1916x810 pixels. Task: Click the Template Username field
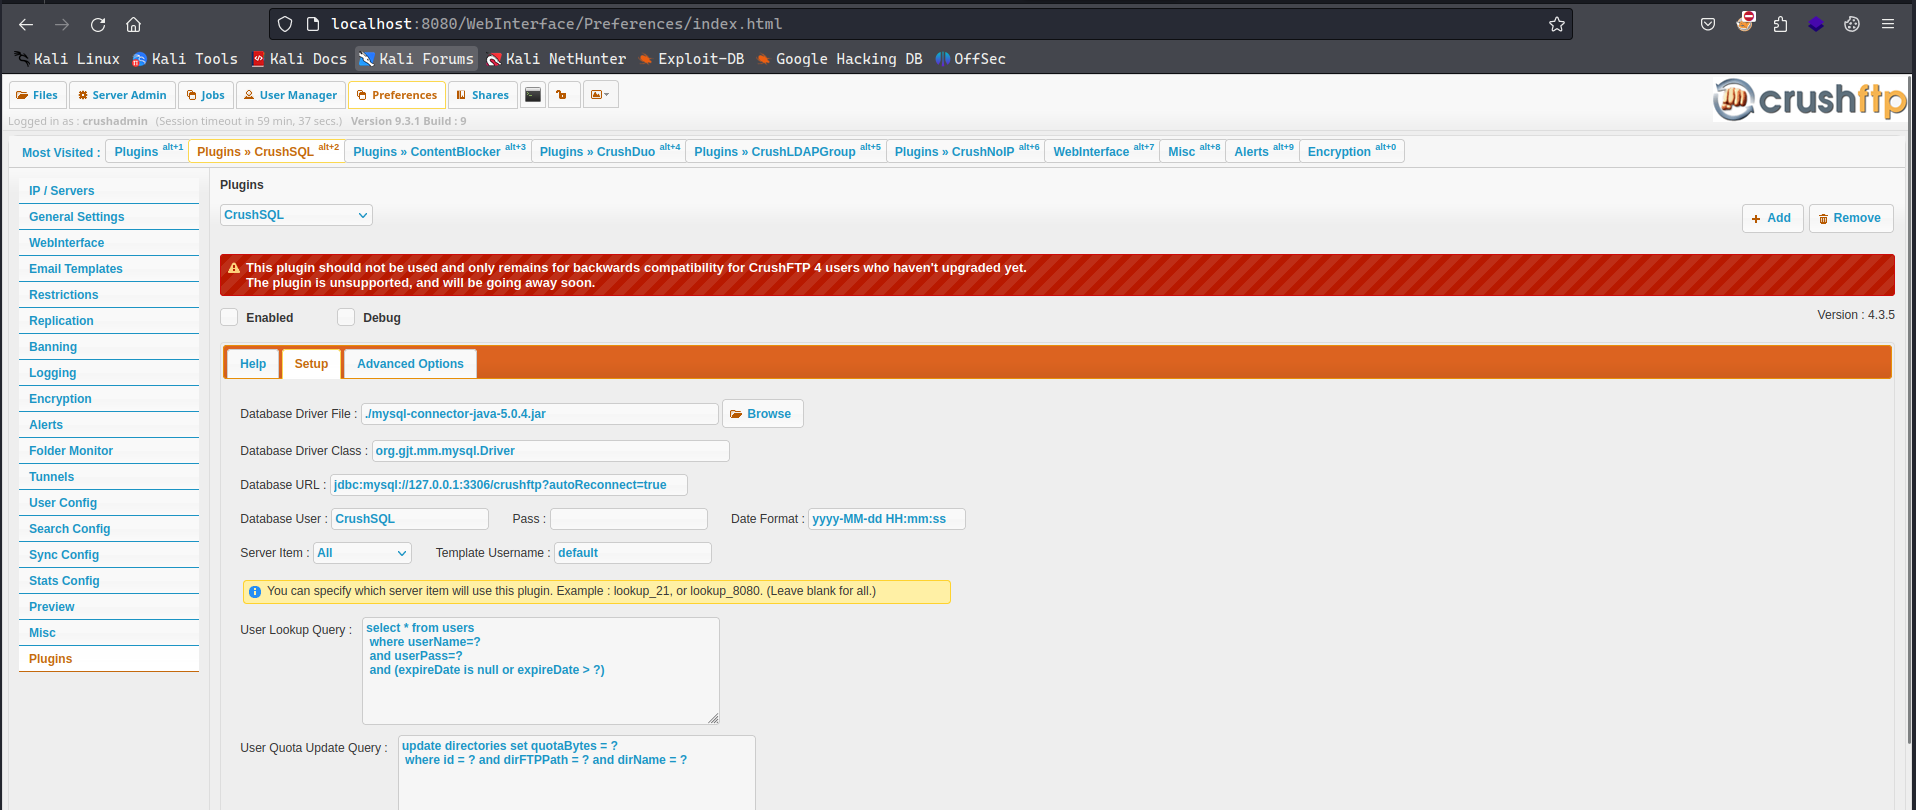633,553
